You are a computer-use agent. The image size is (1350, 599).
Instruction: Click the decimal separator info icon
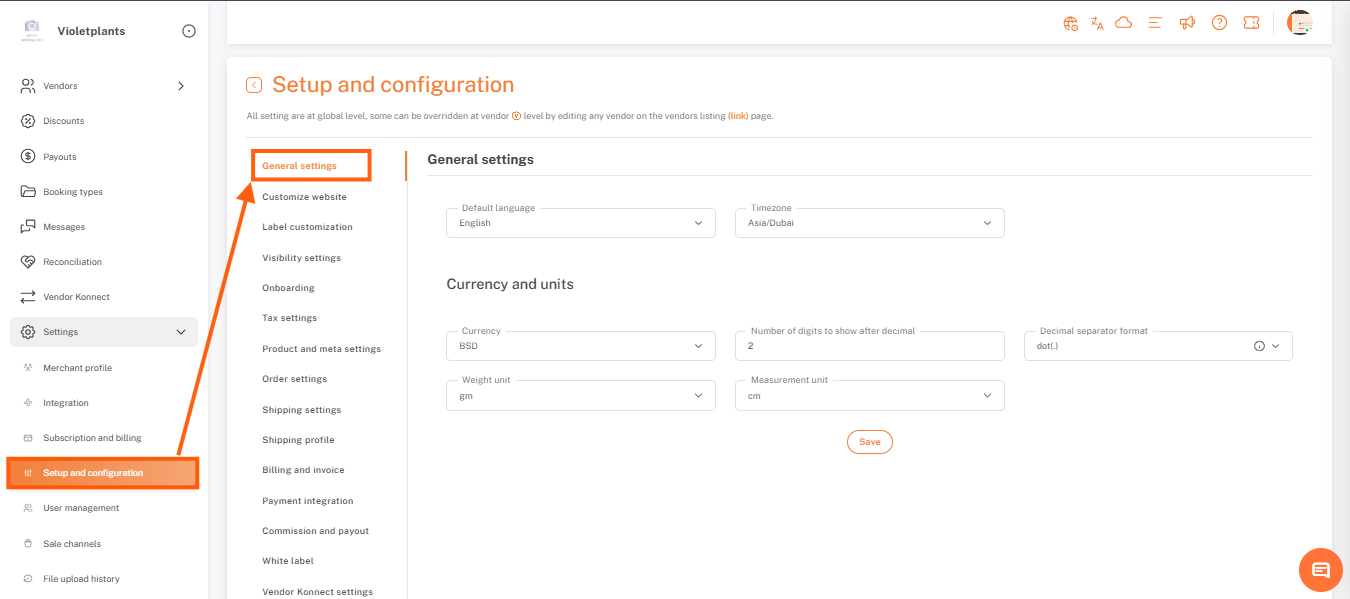(1259, 346)
